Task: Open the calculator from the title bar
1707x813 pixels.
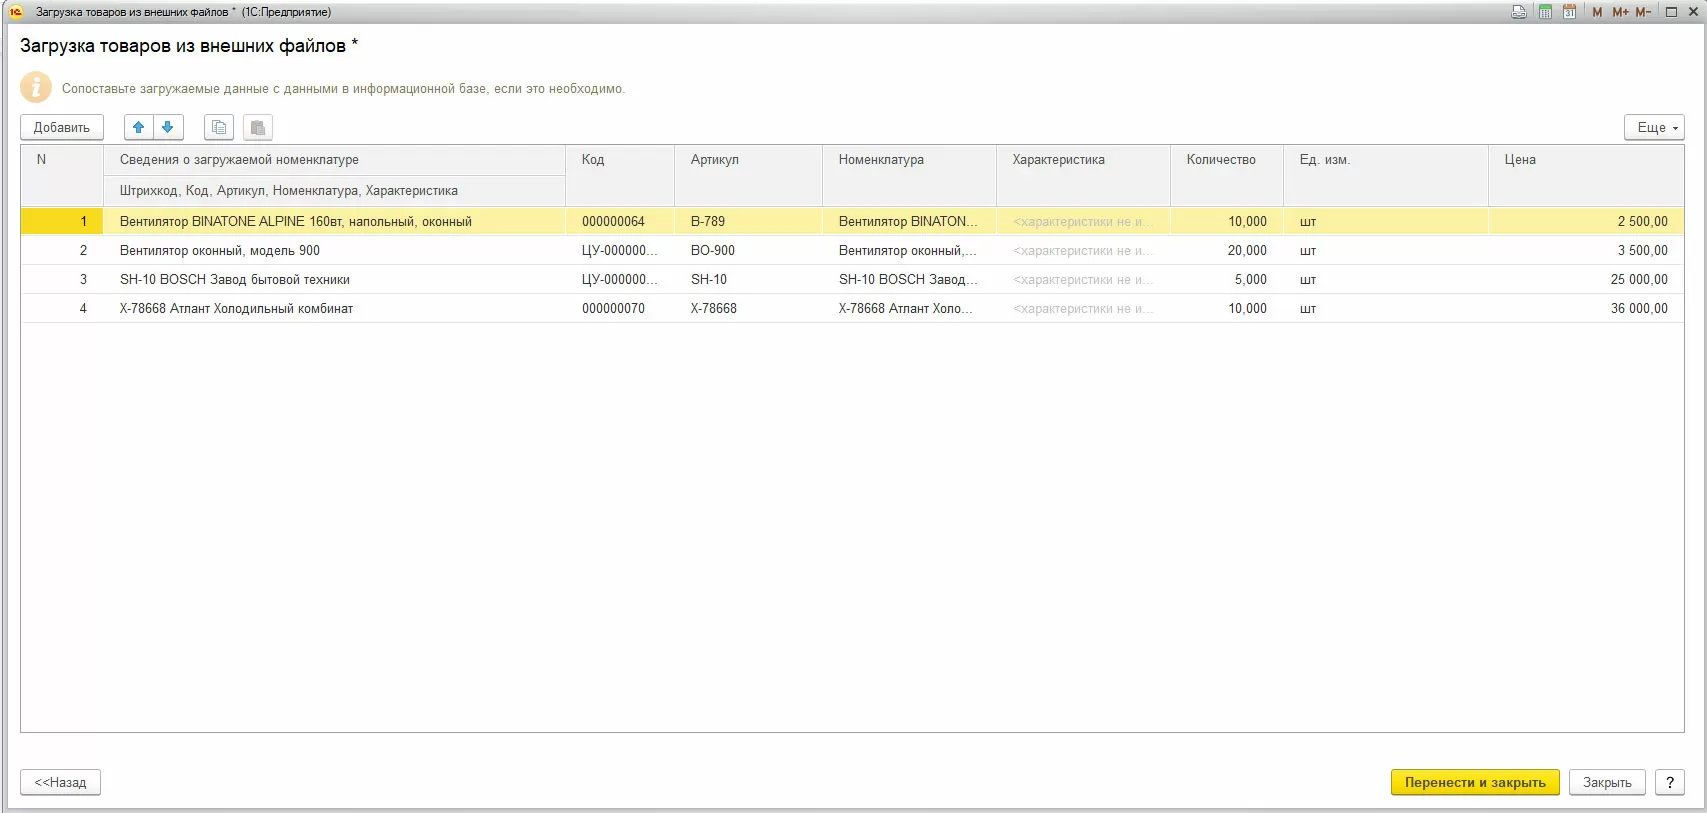Action: pyautogui.click(x=1545, y=12)
